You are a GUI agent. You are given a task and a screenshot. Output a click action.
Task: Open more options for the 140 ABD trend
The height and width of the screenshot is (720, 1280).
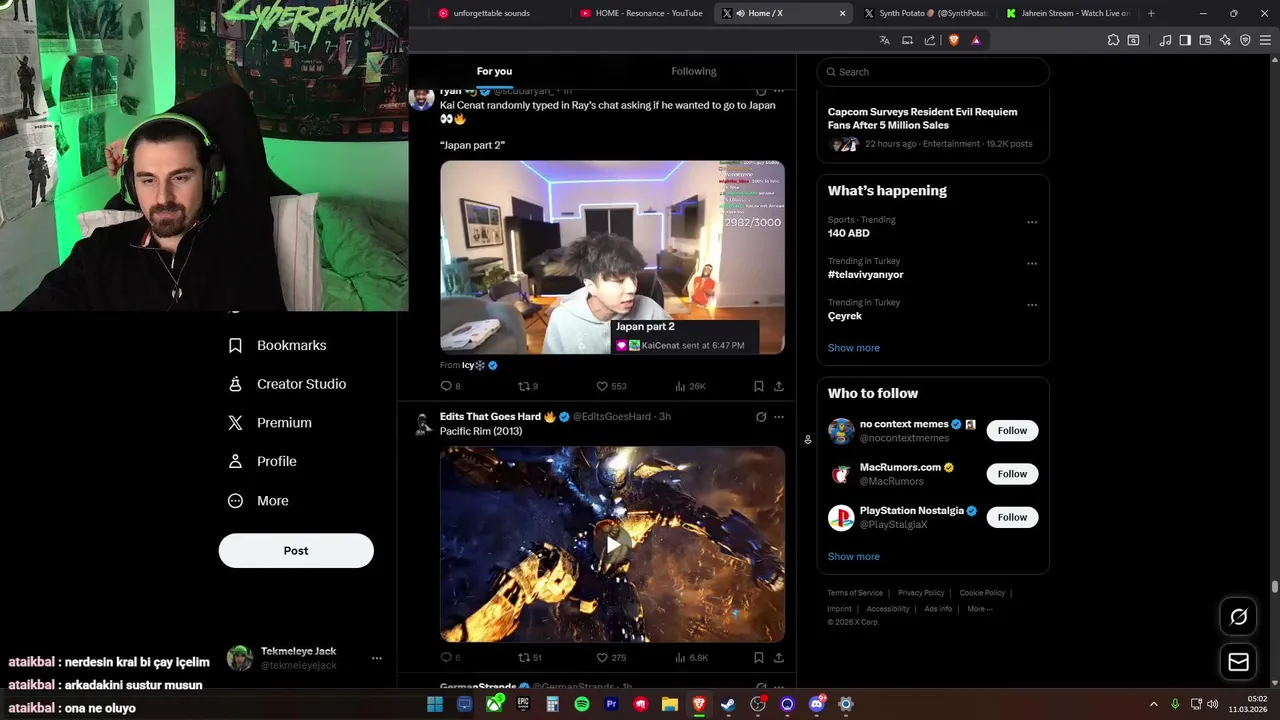click(x=1032, y=223)
